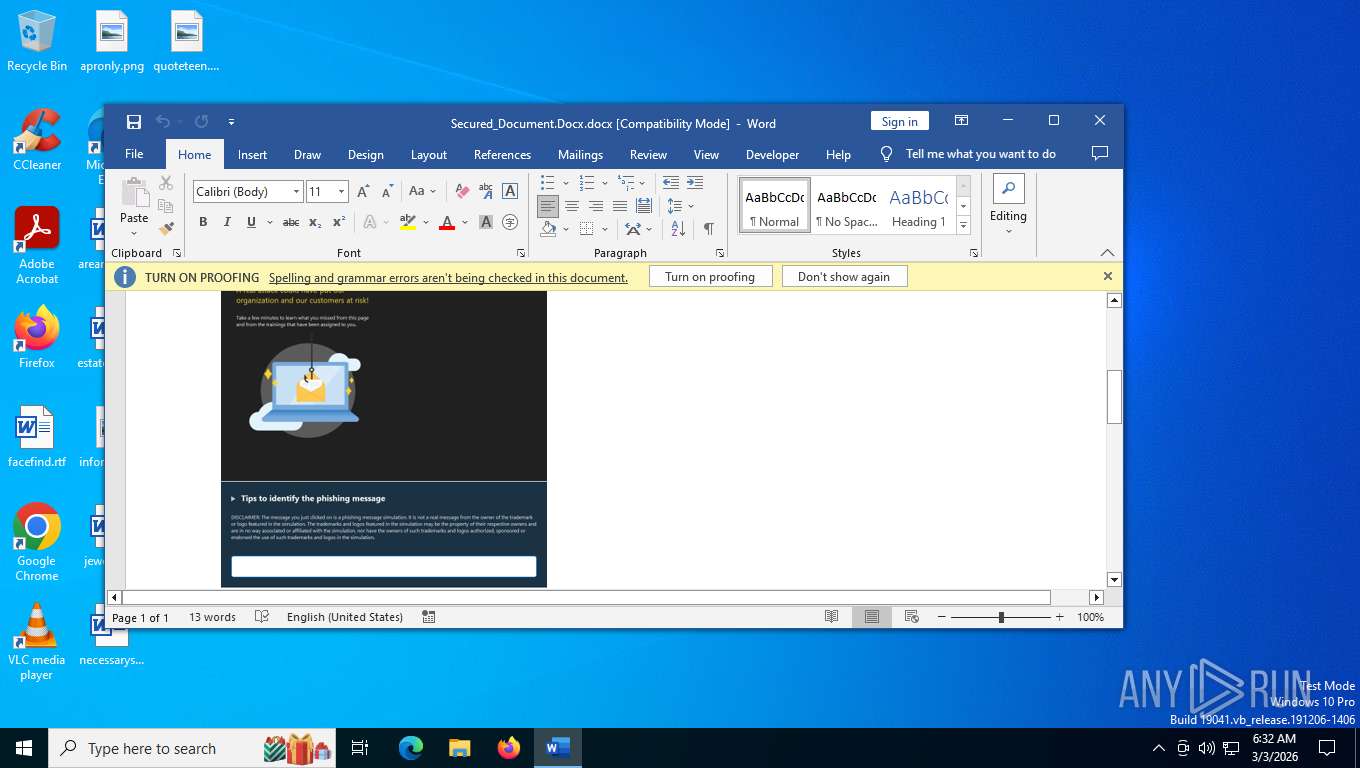Toggle Align Left paragraph alignment

[x=548, y=206]
